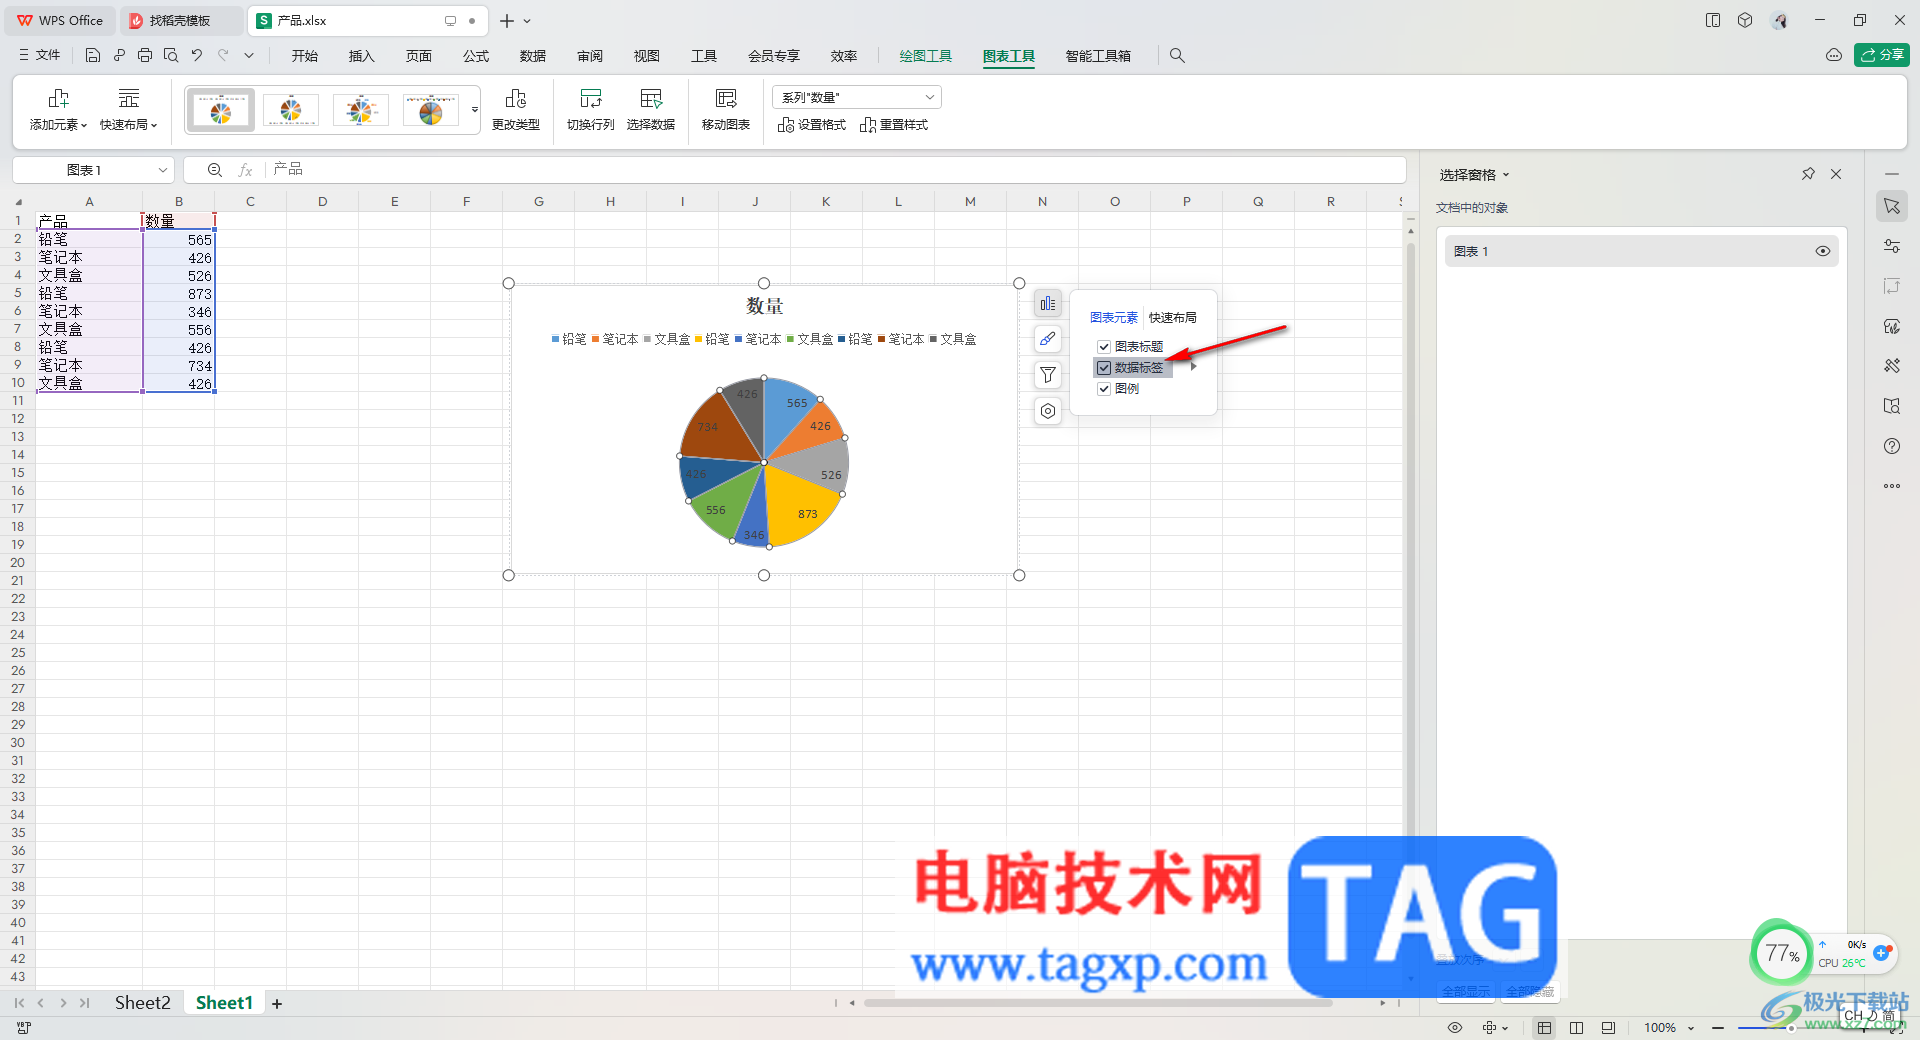This screenshot has width=1920, height=1040.
Task: Click the formula bar input field
Action: pos(835,170)
